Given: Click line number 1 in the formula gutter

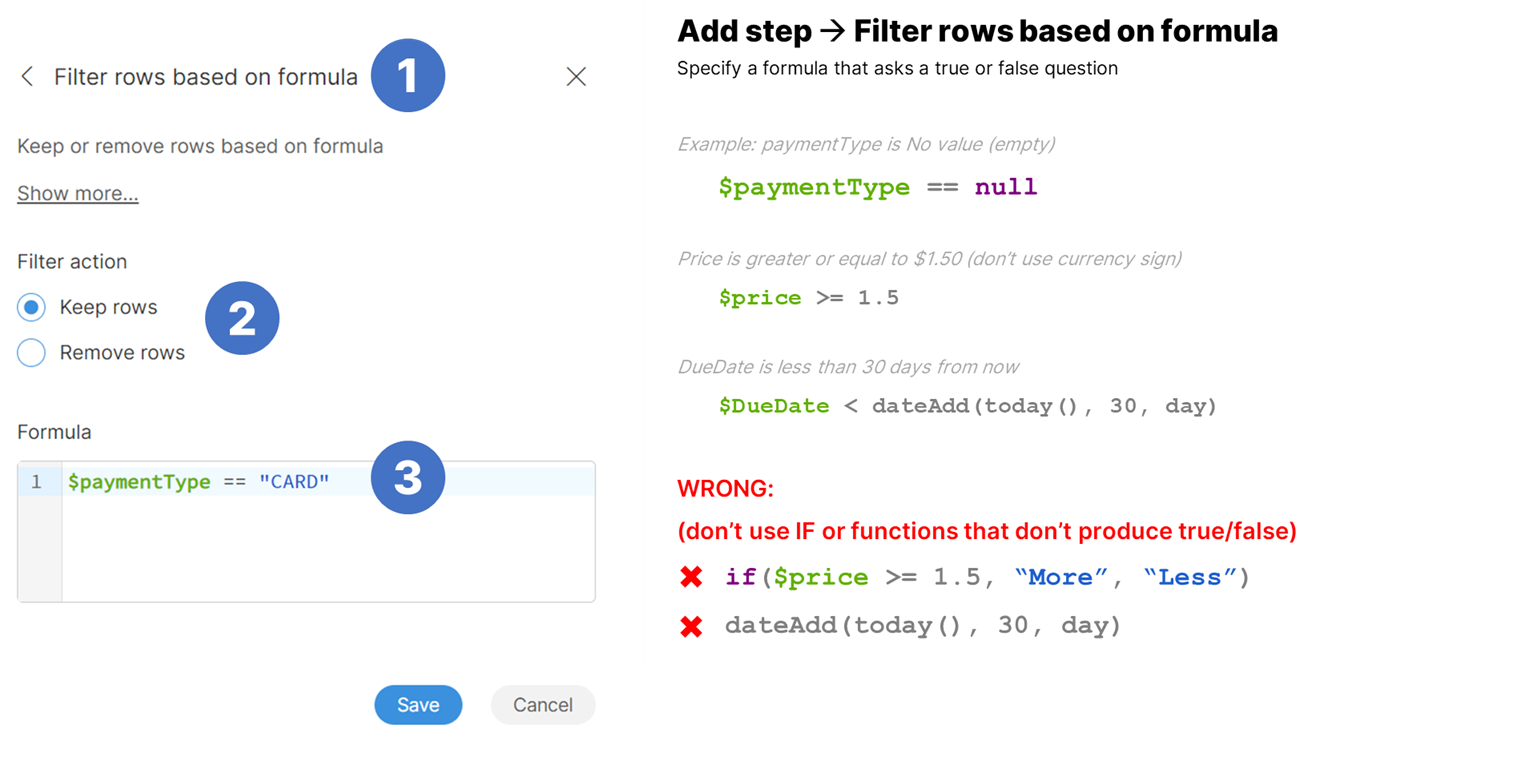Looking at the screenshot, I should [x=37, y=481].
